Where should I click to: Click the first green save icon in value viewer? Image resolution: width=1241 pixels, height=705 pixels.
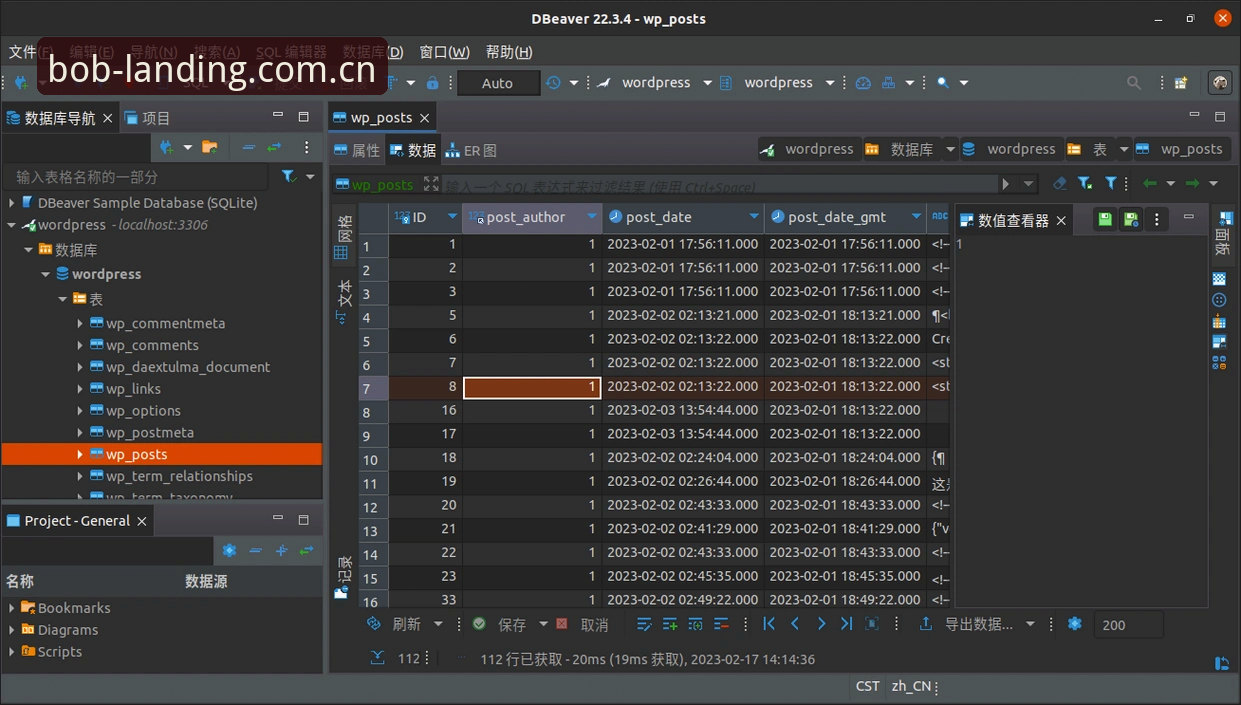pyautogui.click(x=1105, y=219)
